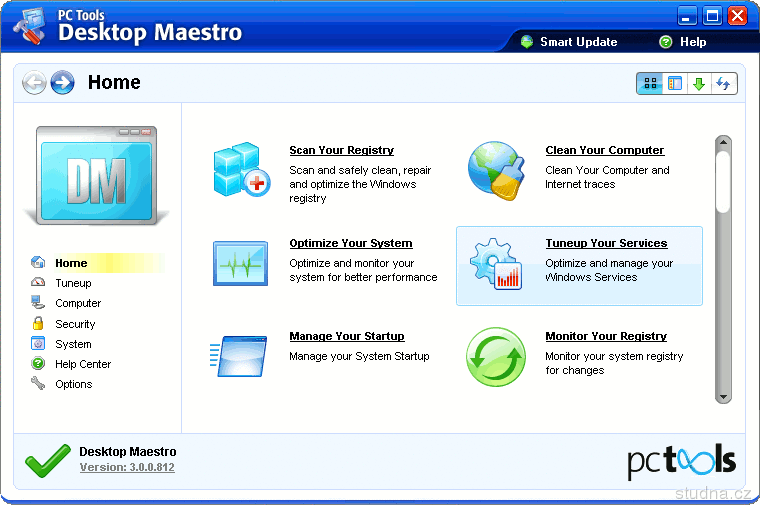Click the Help Center question mark icon
The height and width of the screenshot is (505, 760).
[38, 363]
